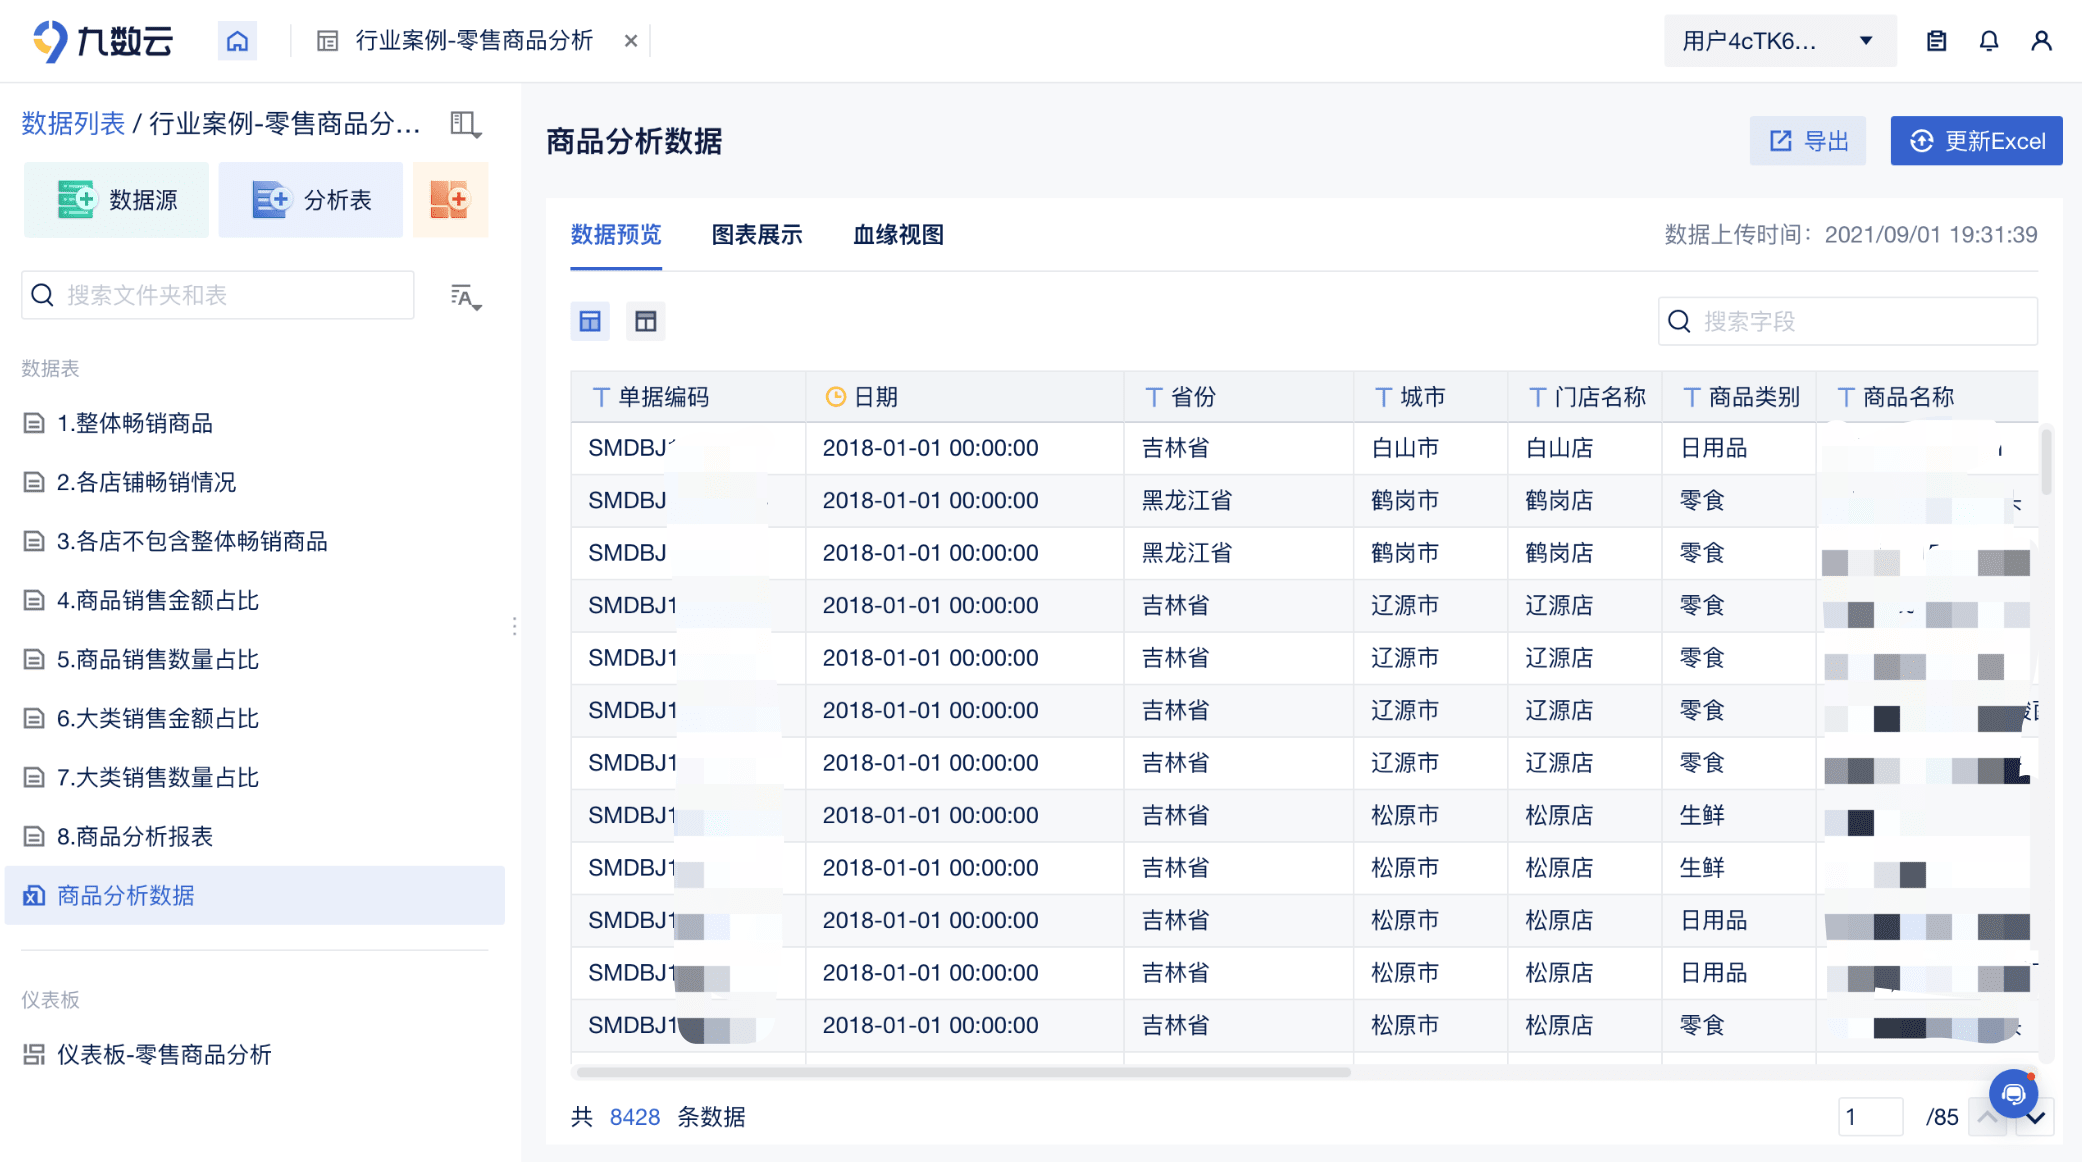Click the text type icon beside 省份
The image size is (2082, 1162).
[x=1154, y=397]
